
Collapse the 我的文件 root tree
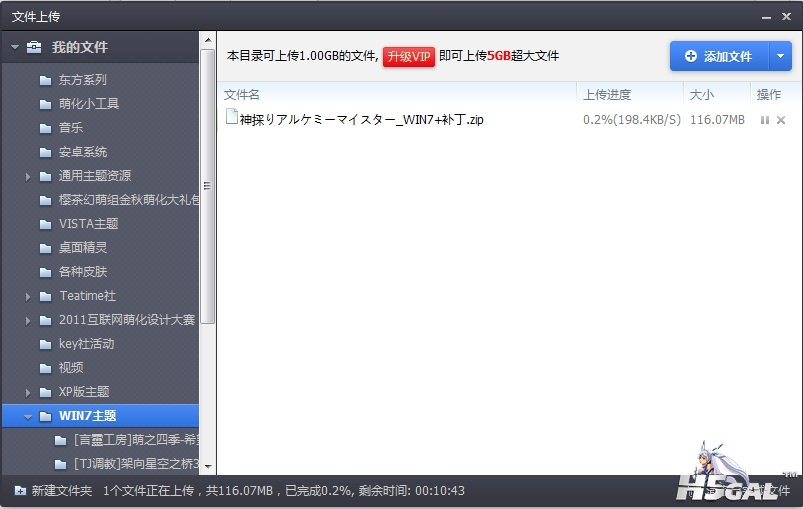pos(15,47)
